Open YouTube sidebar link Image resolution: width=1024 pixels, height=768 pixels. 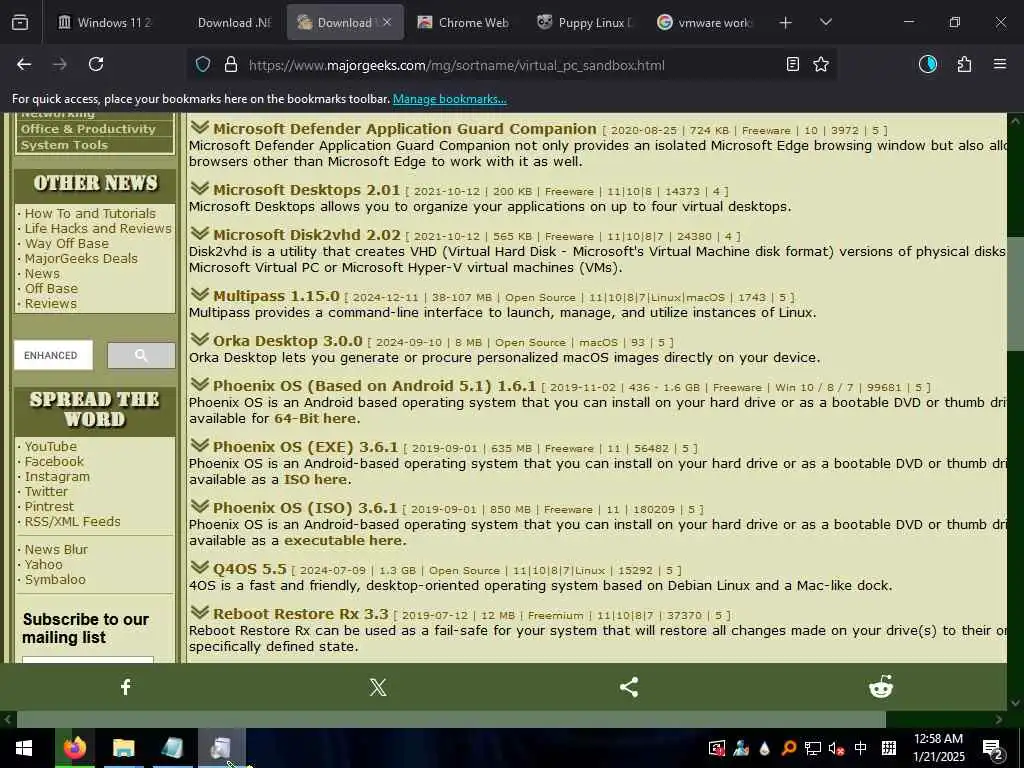(x=51, y=447)
